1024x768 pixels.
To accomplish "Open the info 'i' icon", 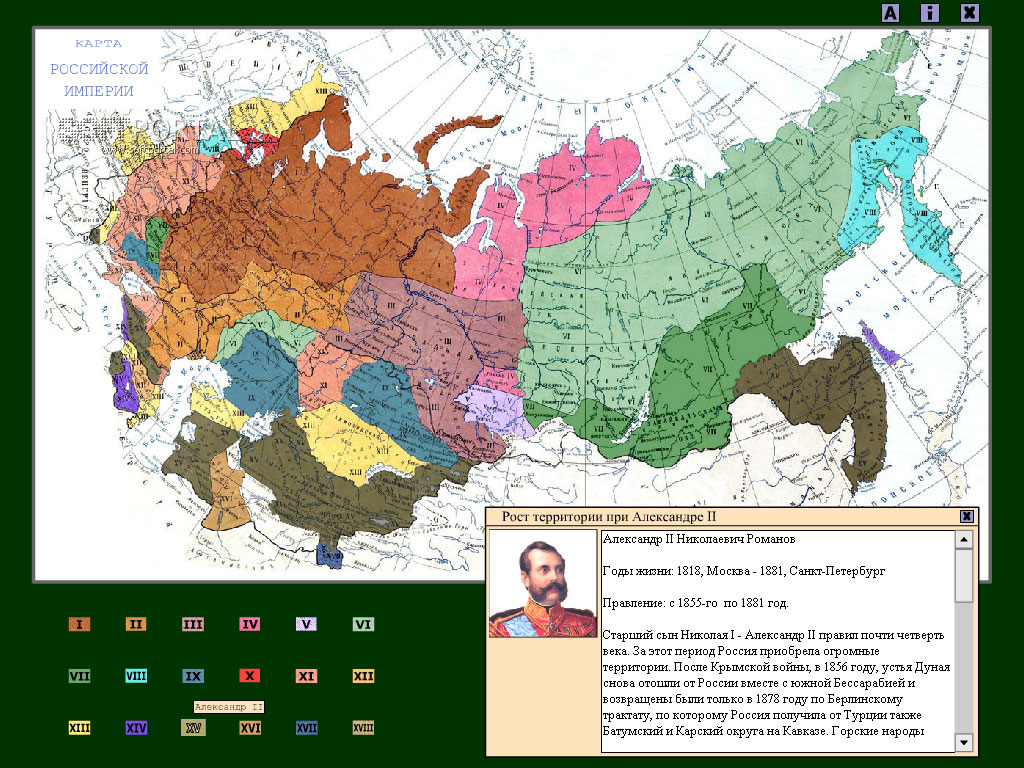I will (x=929, y=12).
